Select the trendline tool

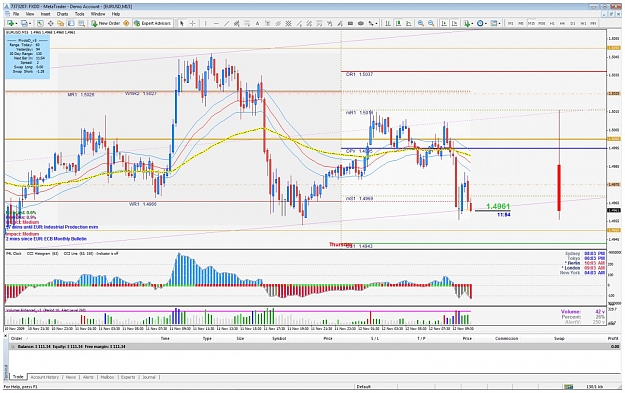tap(226, 23)
